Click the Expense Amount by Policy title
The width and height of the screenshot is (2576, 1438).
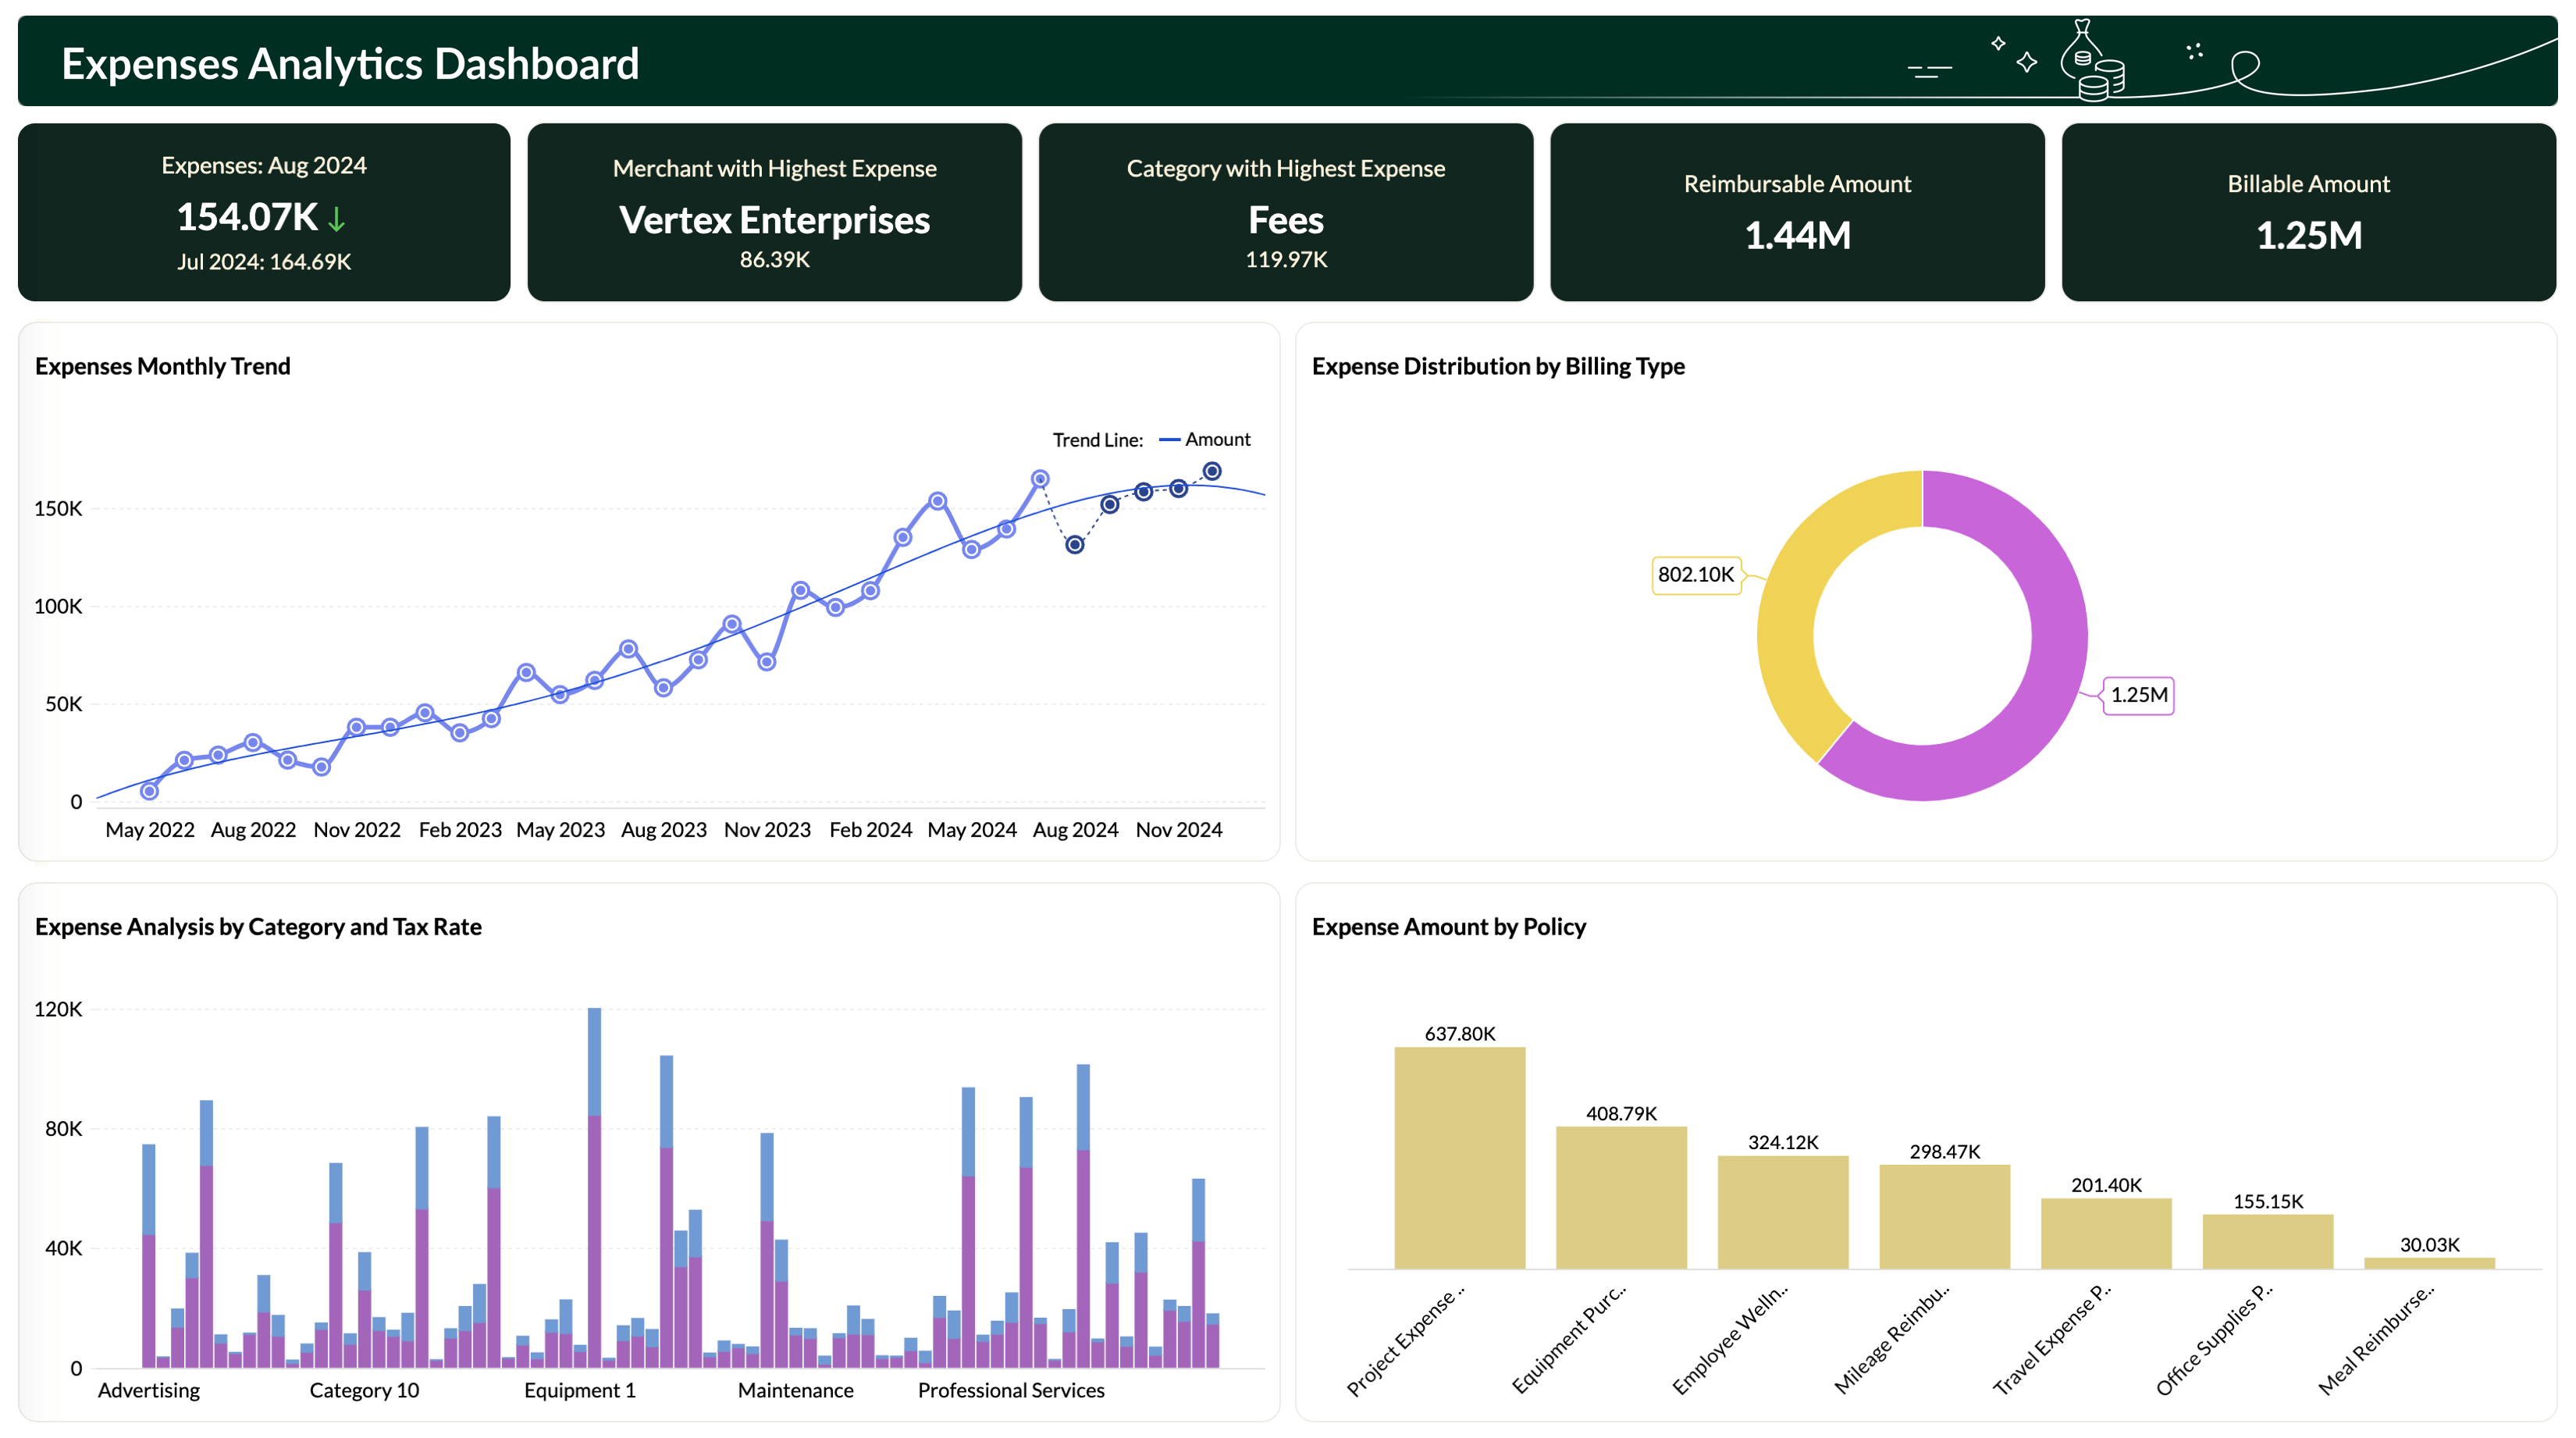1448,926
